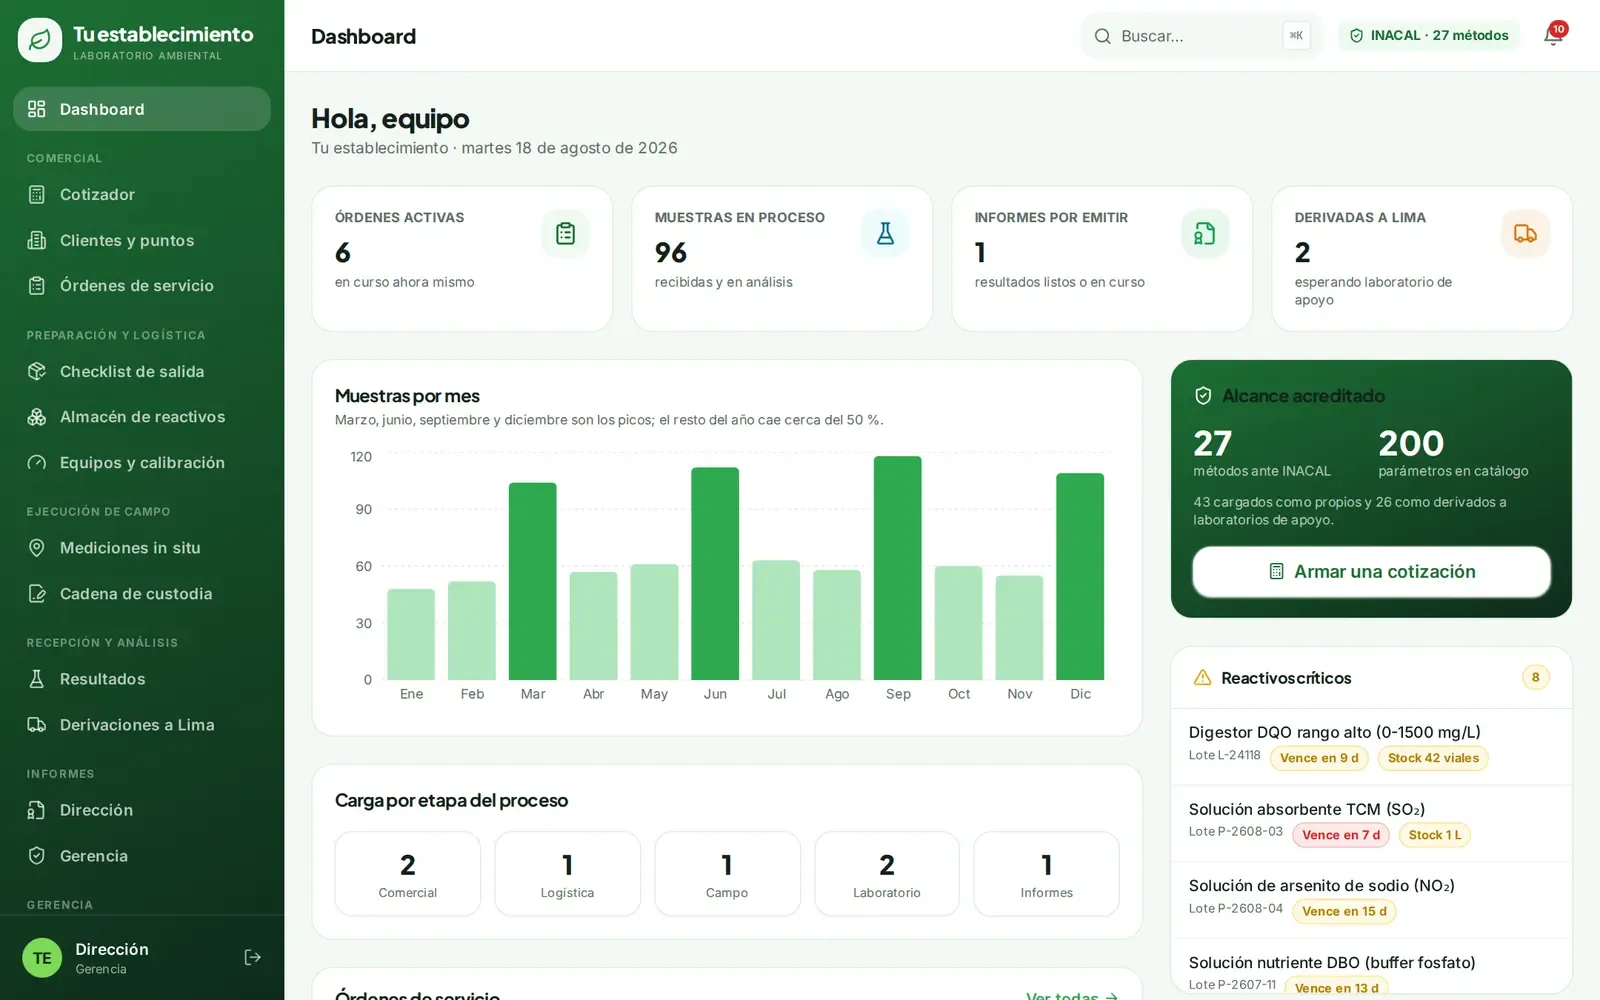Screen dimensions: 1600x1000
Task: Click the Stock 42 viales tag
Action: tap(1433, 758)
